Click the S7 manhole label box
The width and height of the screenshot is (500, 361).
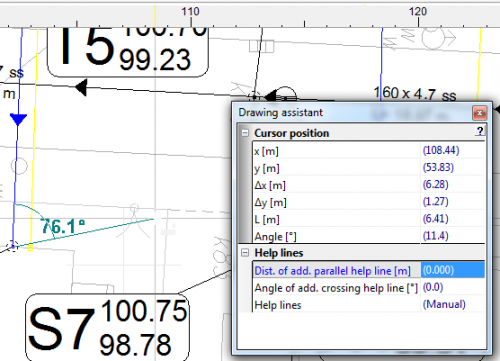[x=108, y=327]
